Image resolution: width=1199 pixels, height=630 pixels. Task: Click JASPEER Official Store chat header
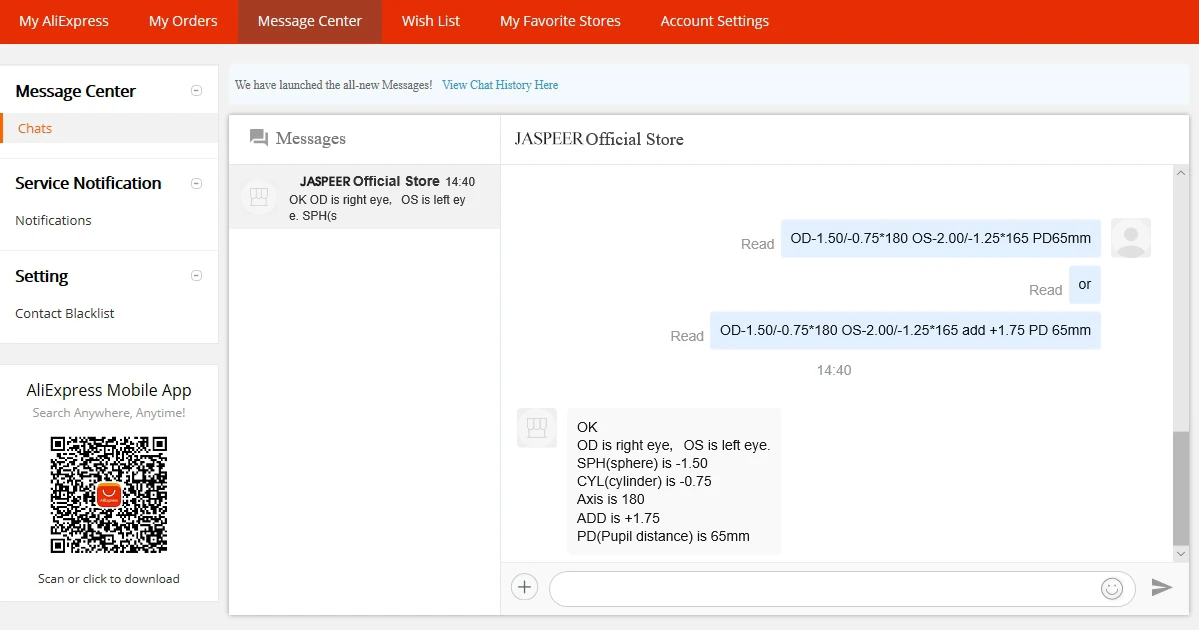(x=599, y=139)
